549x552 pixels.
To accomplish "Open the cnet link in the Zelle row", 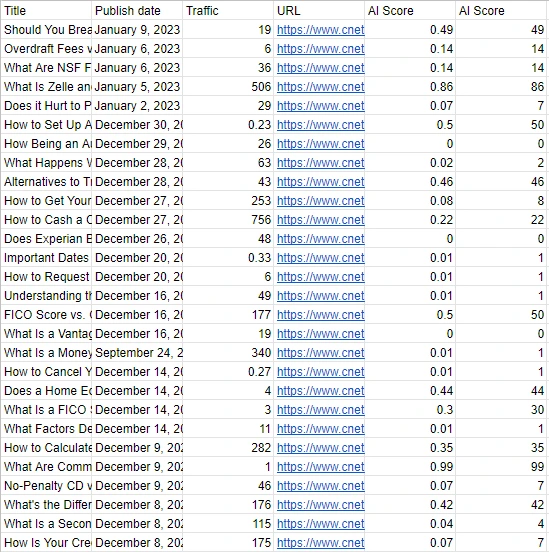I will [x=320, y=87].
